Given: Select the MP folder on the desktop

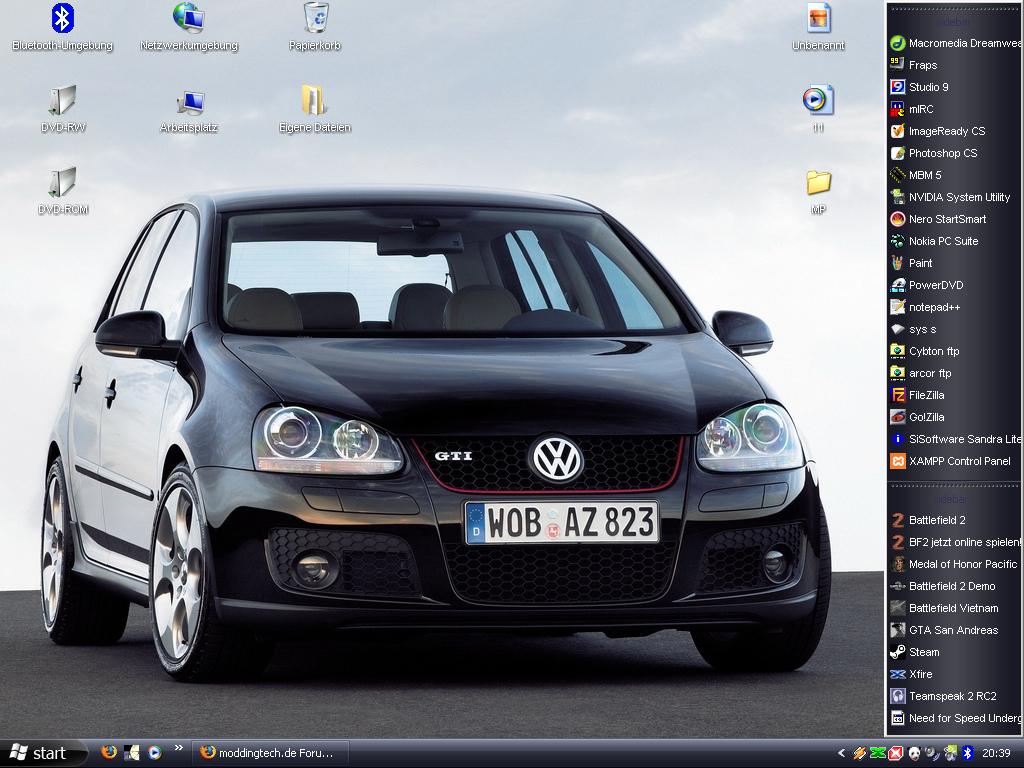Looking at the screenshot, I should pos(818,191).
